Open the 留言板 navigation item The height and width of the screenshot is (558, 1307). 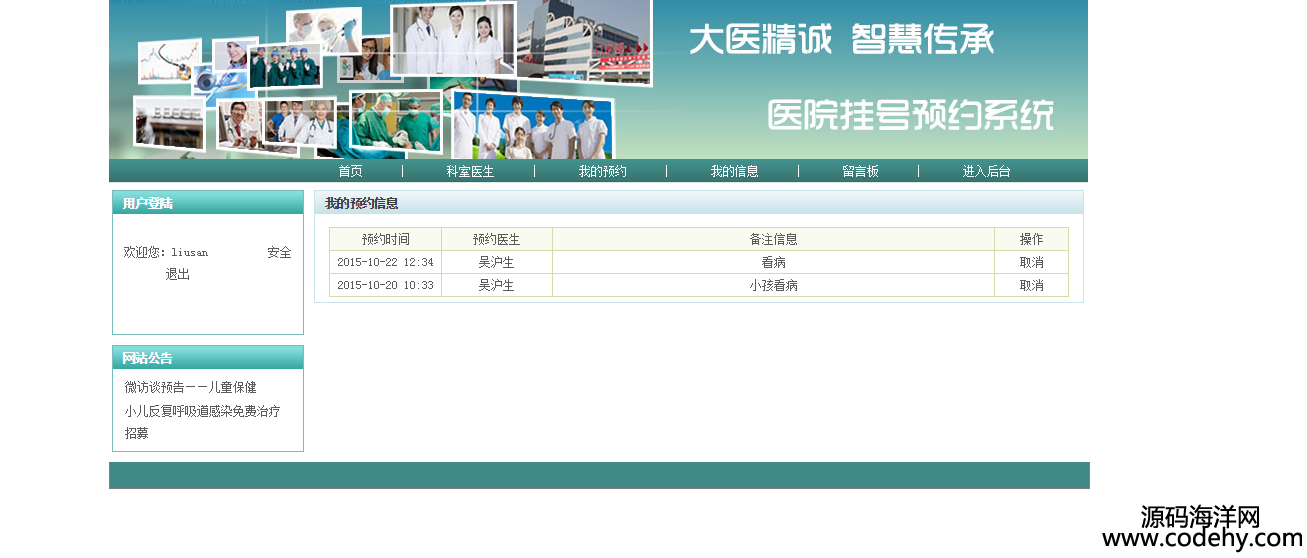860,171
